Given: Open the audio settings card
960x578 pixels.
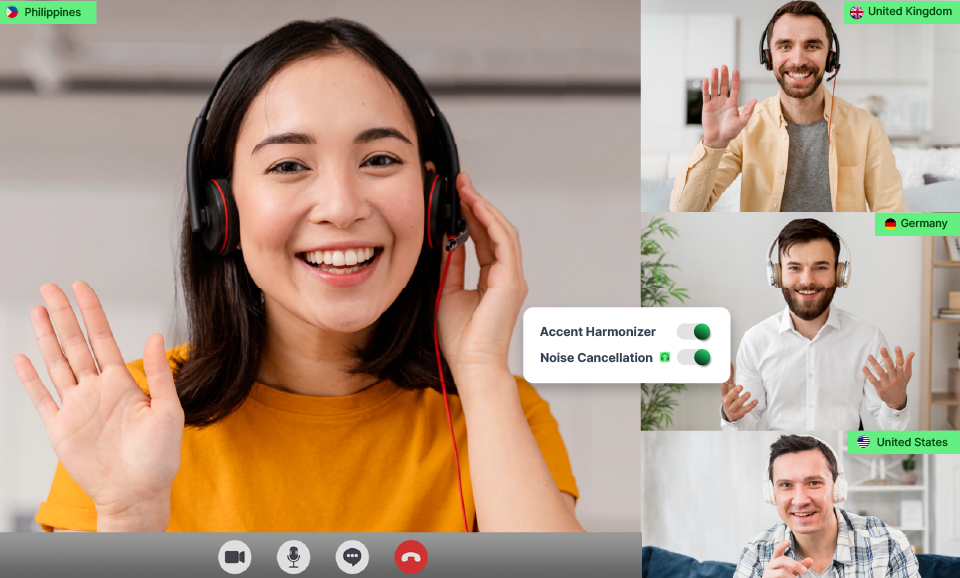Looking at the screenshot, I should (x=628, y=344).
